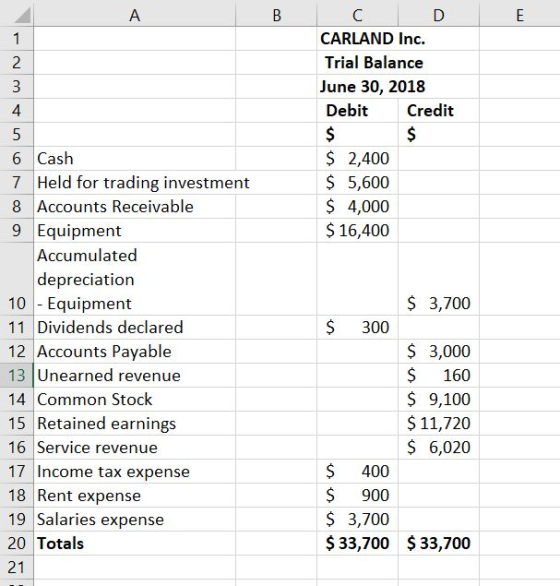Select the 'Accounts Payable' cell
Viewport: 560px width, 586px height.
tap(135, 351)
